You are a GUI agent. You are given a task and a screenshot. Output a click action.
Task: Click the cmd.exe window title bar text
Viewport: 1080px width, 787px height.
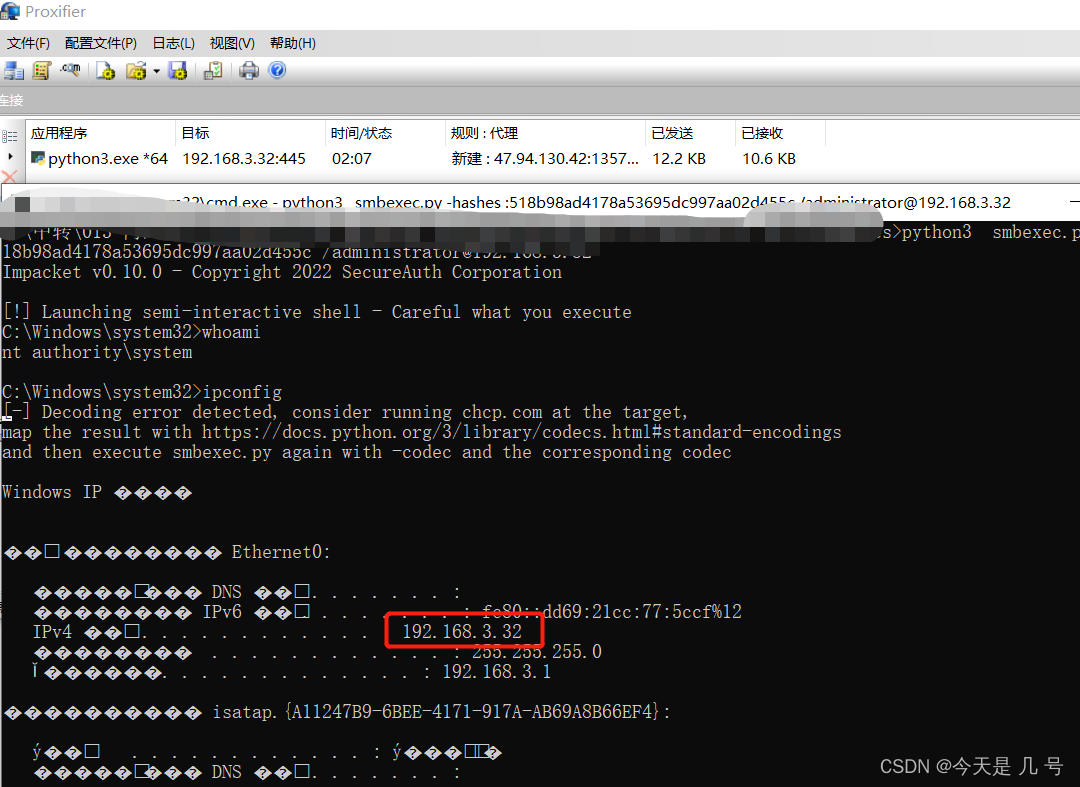(x=589, y=202)
